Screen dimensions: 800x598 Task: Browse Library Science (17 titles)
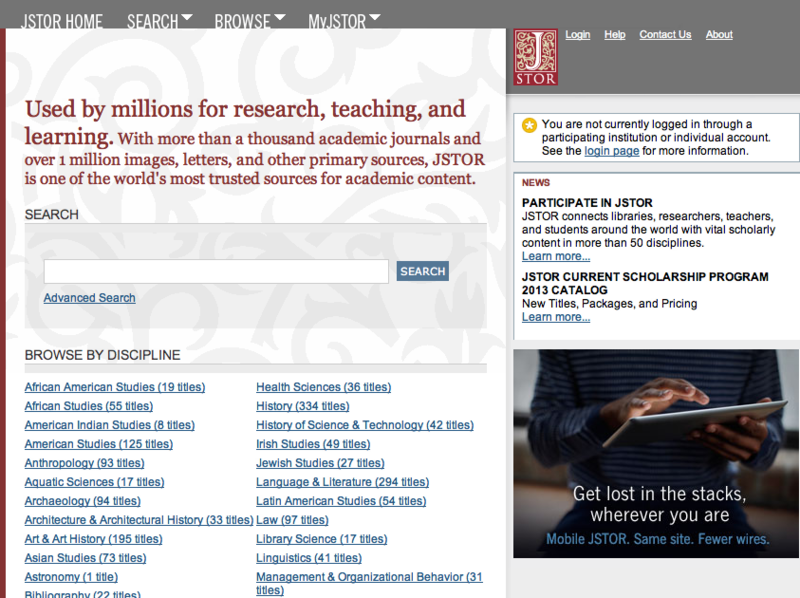click(x=321, y=539)
